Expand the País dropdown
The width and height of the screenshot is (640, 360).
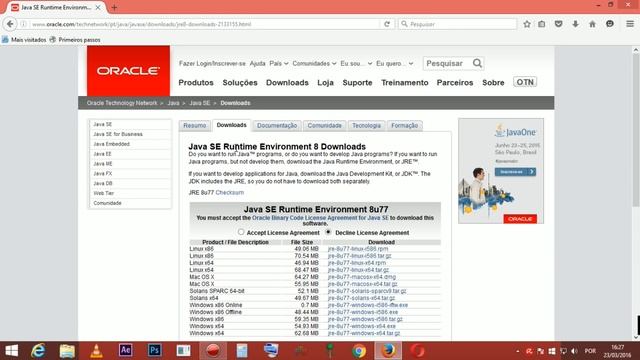point(279,63)
